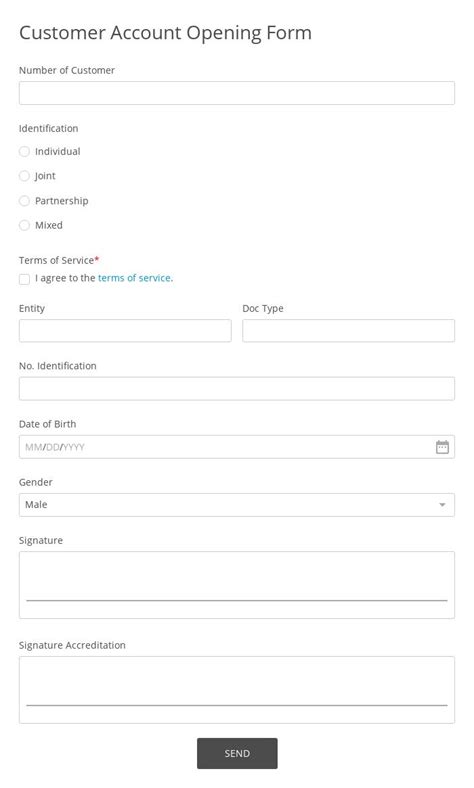Click into the Entity text box
This screenshot has width=474, height=788.
[x=125, y=331]
